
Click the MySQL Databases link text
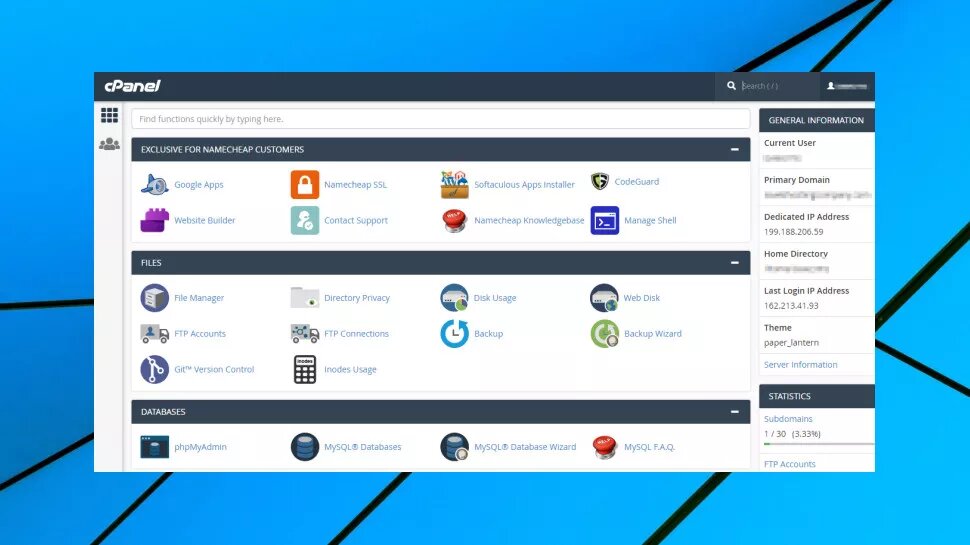pos(363,447)
